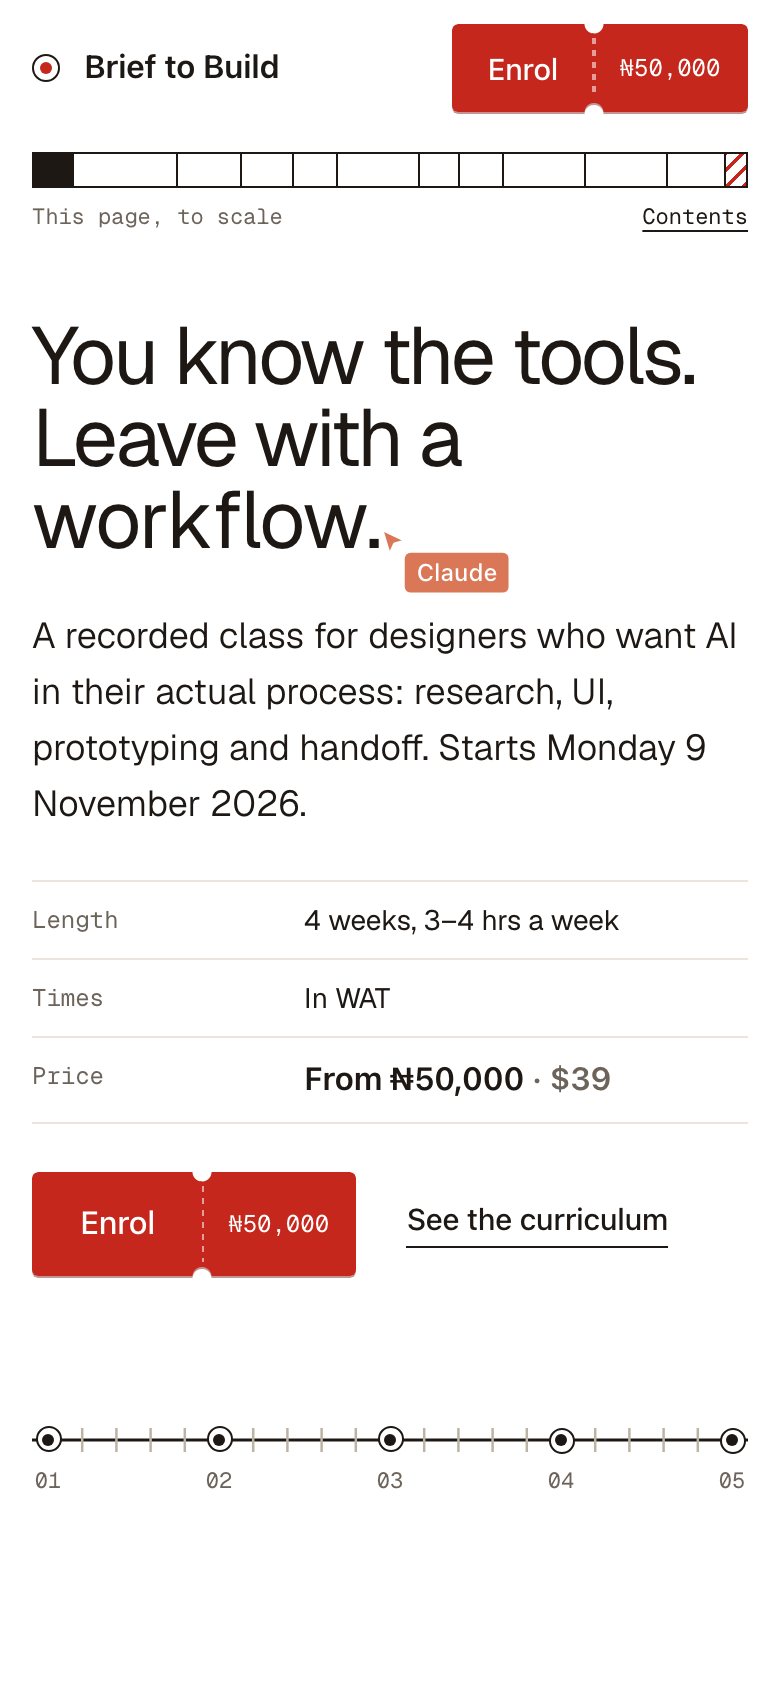
Task: Tap the ₦50,000 ticket stub in the header
Action: click(x=670, y=69)
